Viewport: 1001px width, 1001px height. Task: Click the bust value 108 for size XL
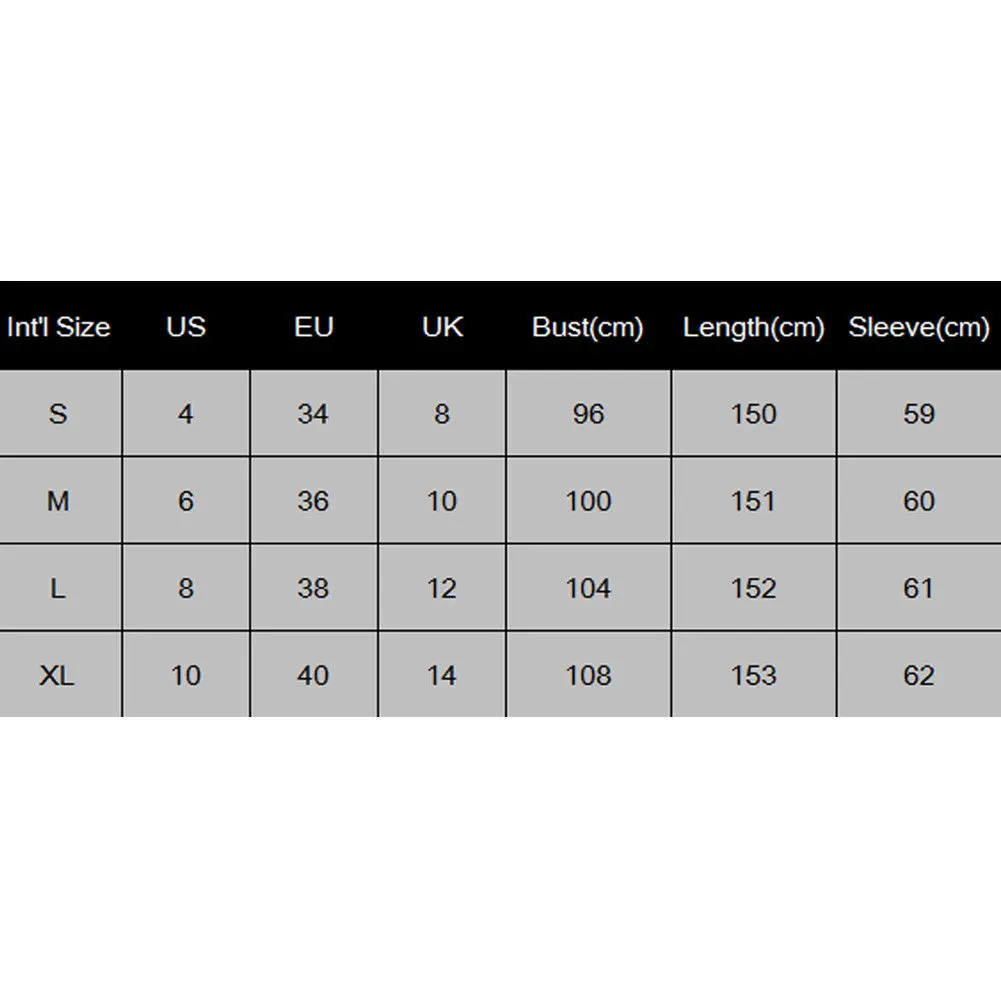pos(588,676)
